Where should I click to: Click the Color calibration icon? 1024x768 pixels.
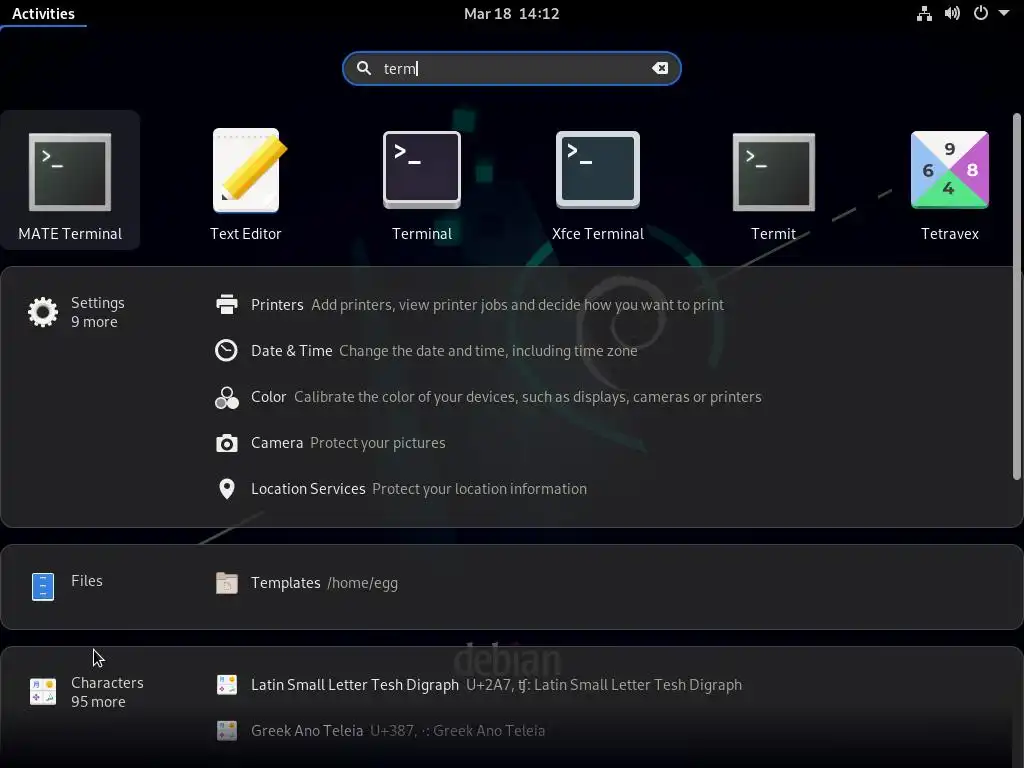point(227,397)
